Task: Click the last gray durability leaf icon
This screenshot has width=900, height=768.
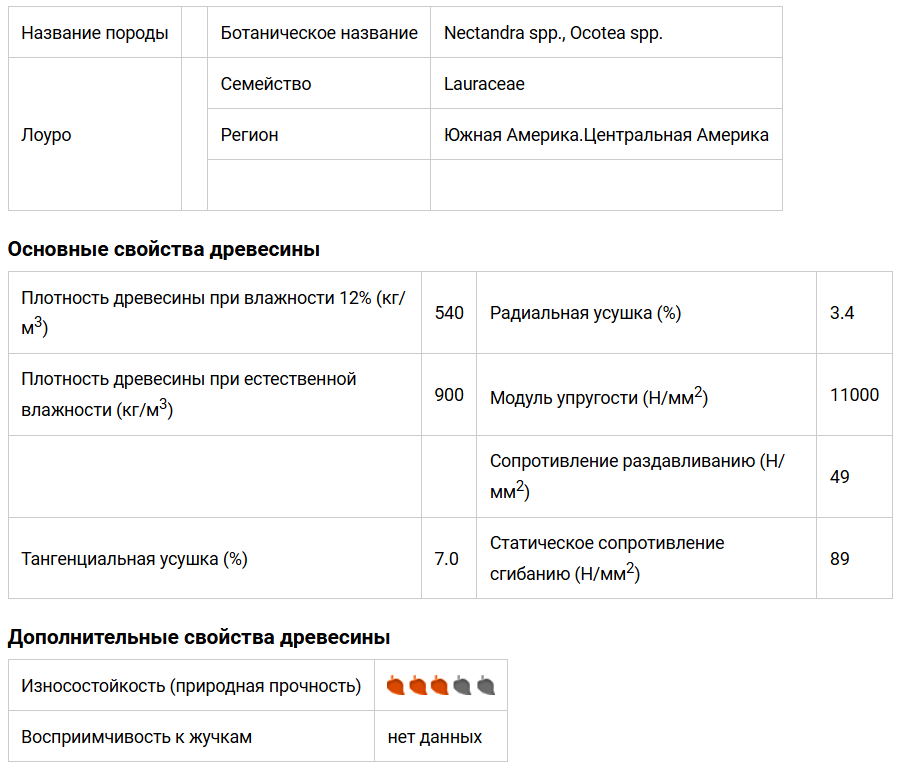Action: coord(486,686)
